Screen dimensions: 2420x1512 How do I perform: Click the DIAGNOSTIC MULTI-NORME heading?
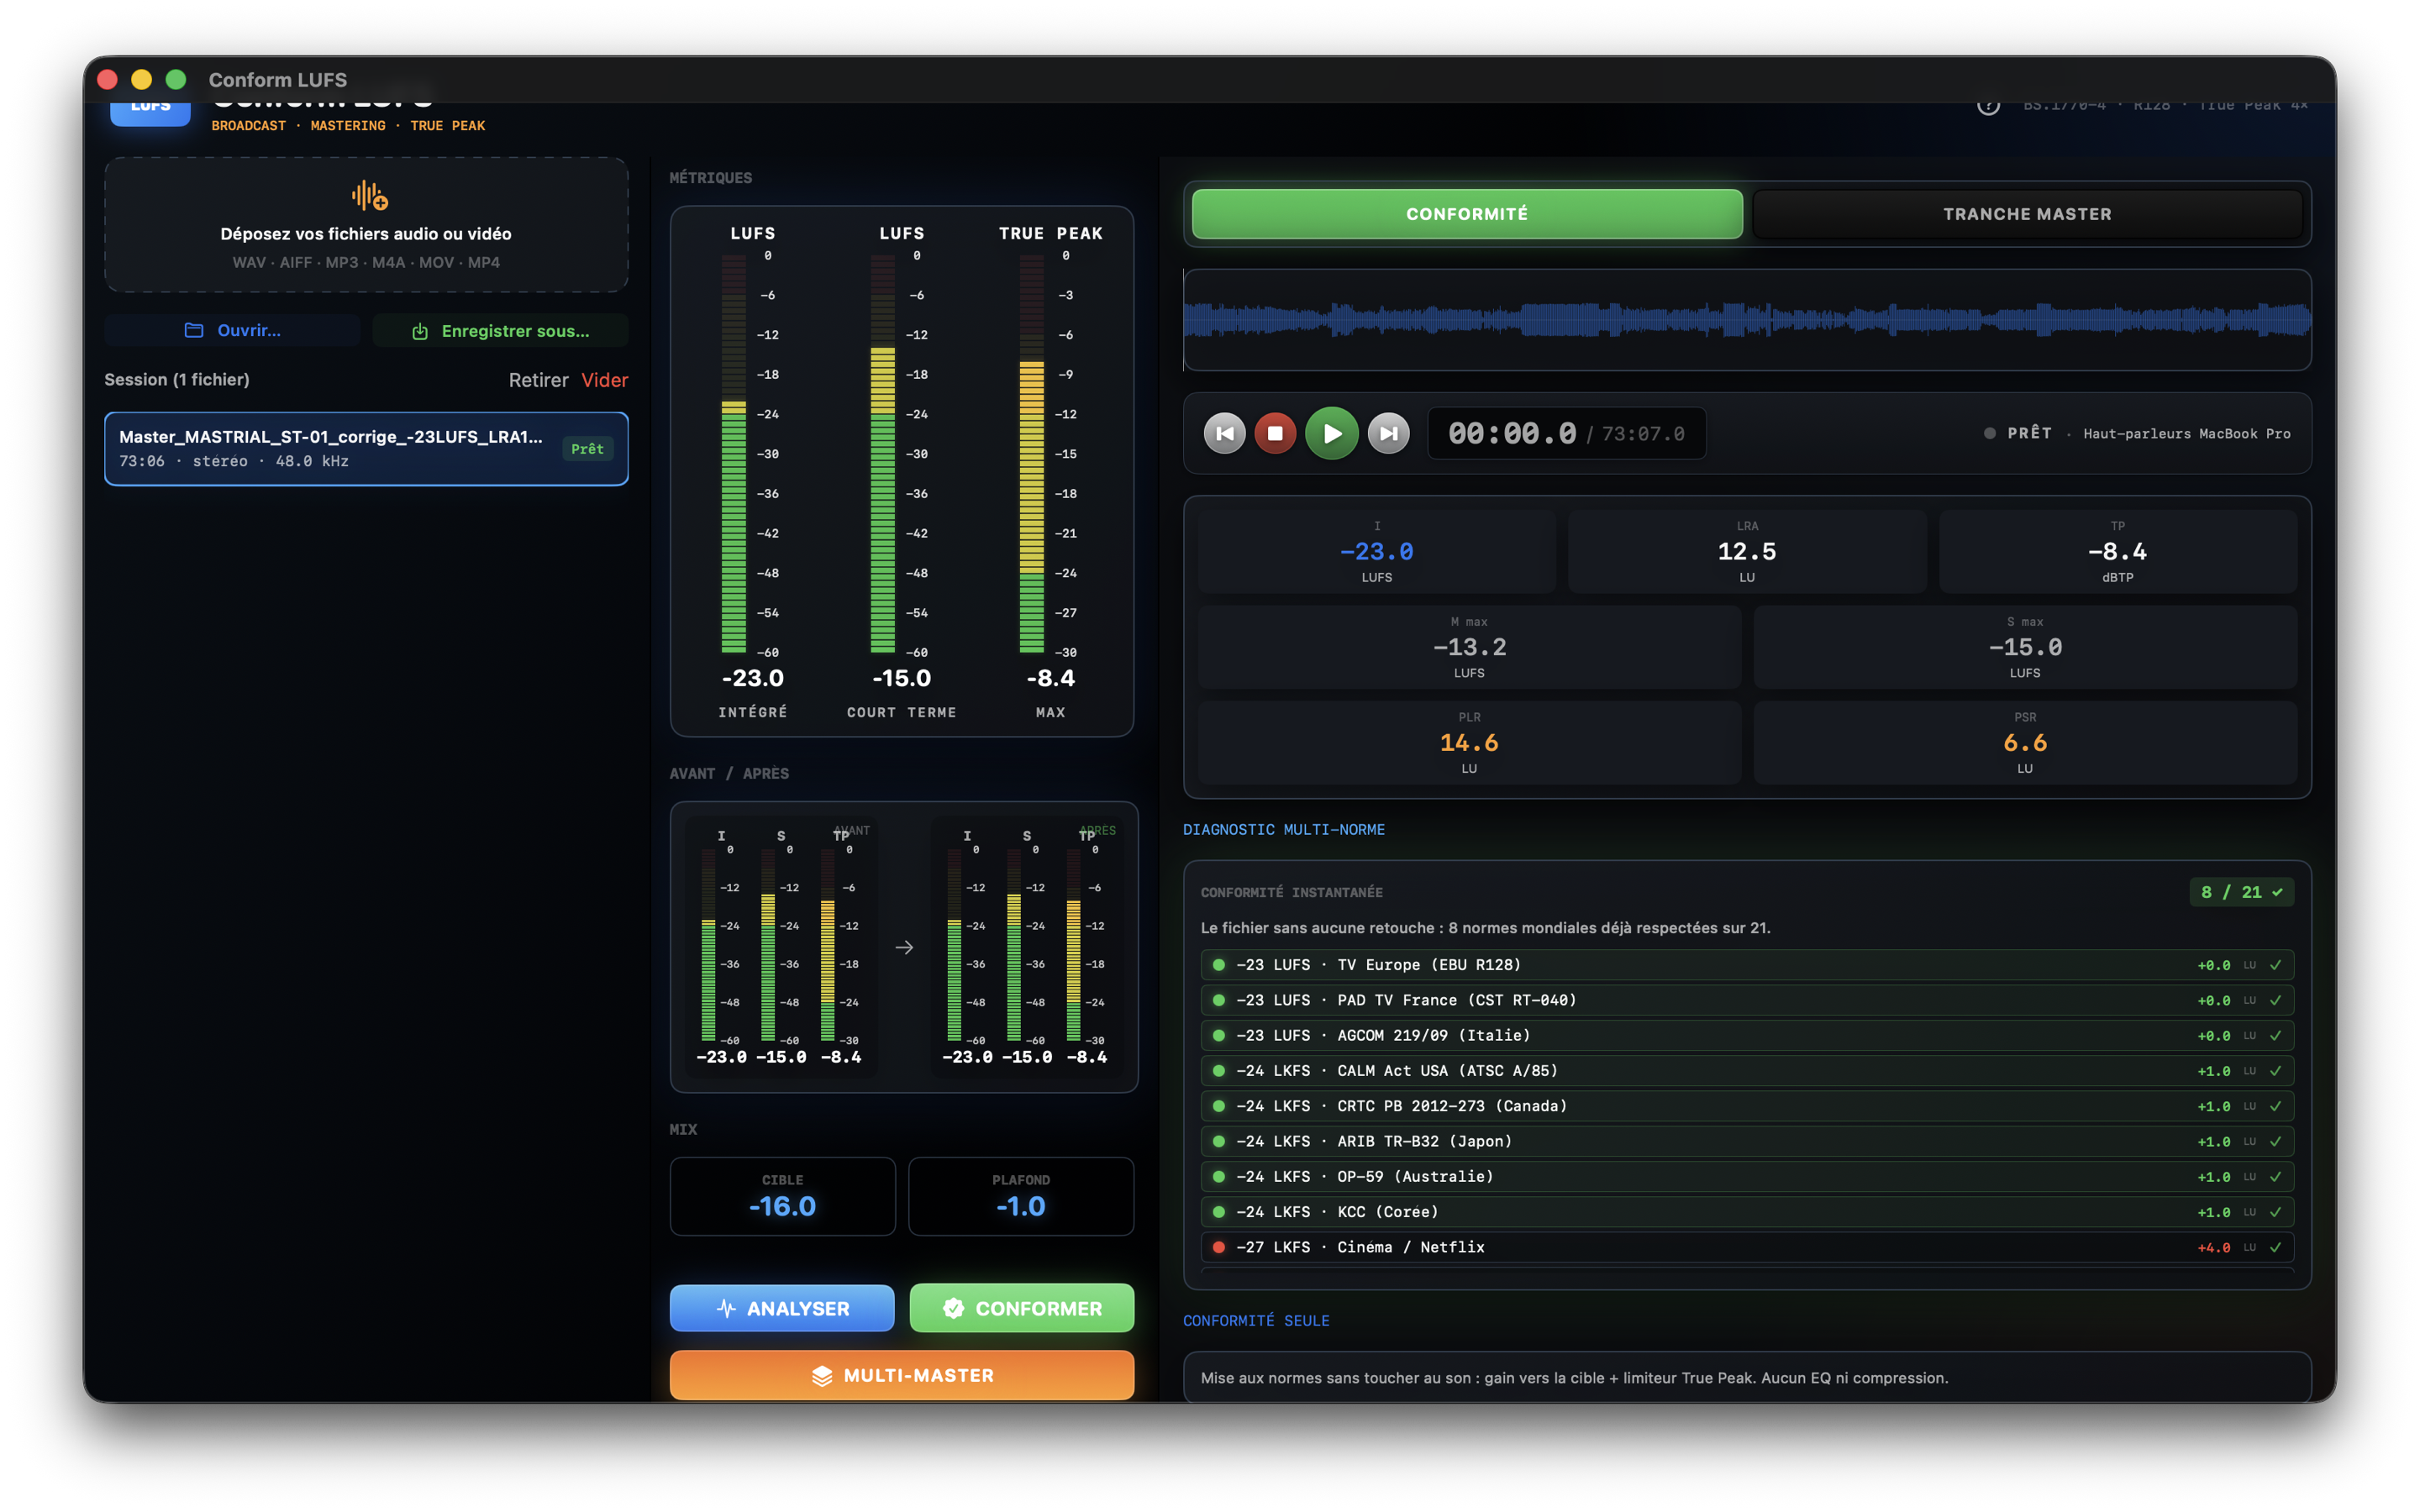coord(1284,829)
